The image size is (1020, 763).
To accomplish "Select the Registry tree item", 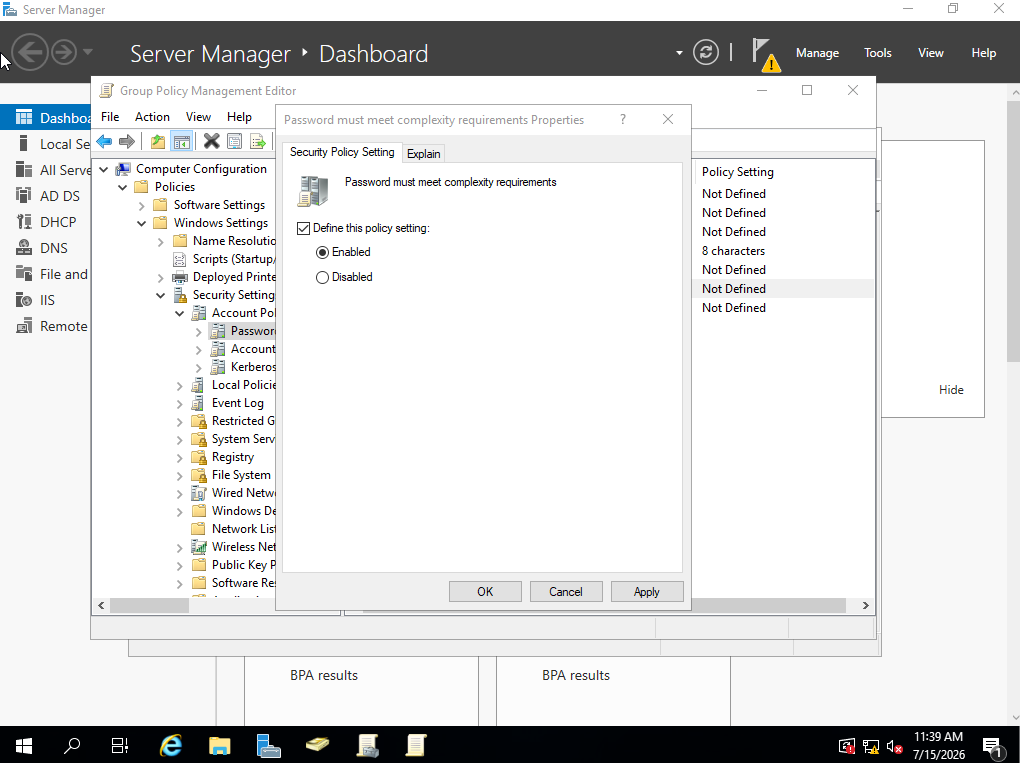I will [232, 457].
